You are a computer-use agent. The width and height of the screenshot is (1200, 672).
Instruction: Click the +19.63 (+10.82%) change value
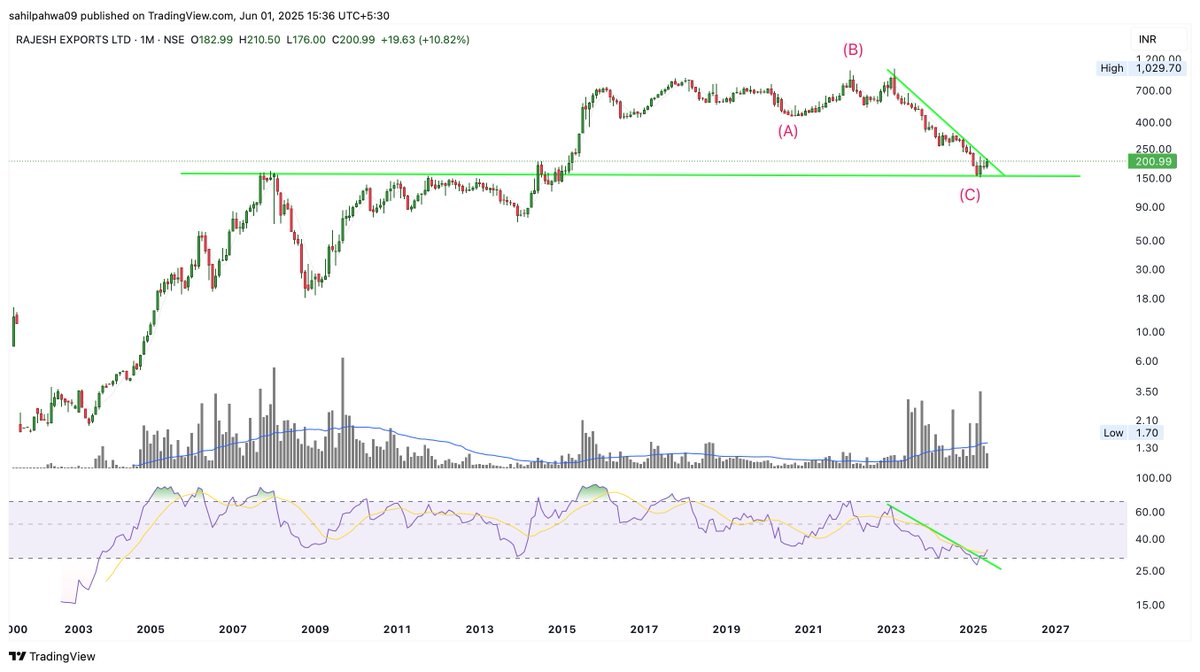tap(426, 39)
